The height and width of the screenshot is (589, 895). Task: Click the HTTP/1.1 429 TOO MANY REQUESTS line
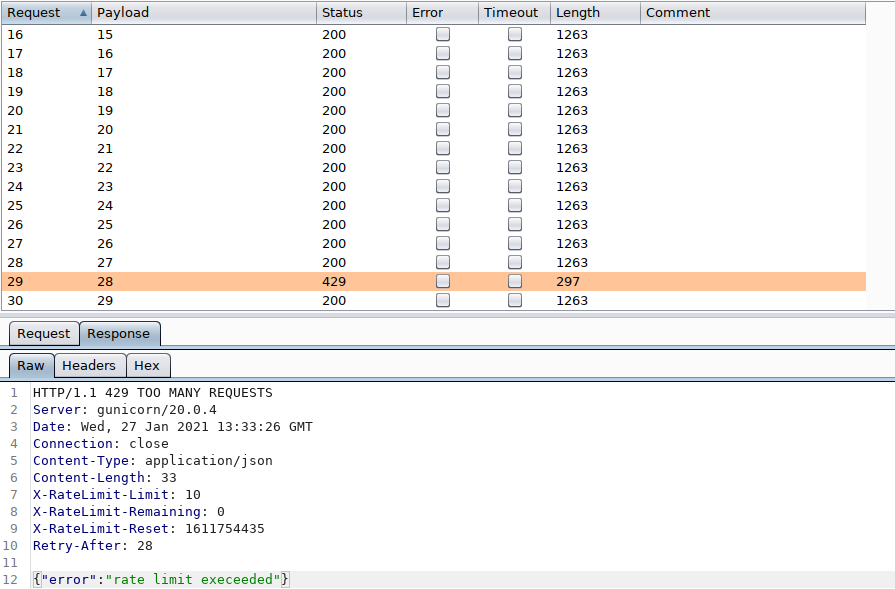152,393
